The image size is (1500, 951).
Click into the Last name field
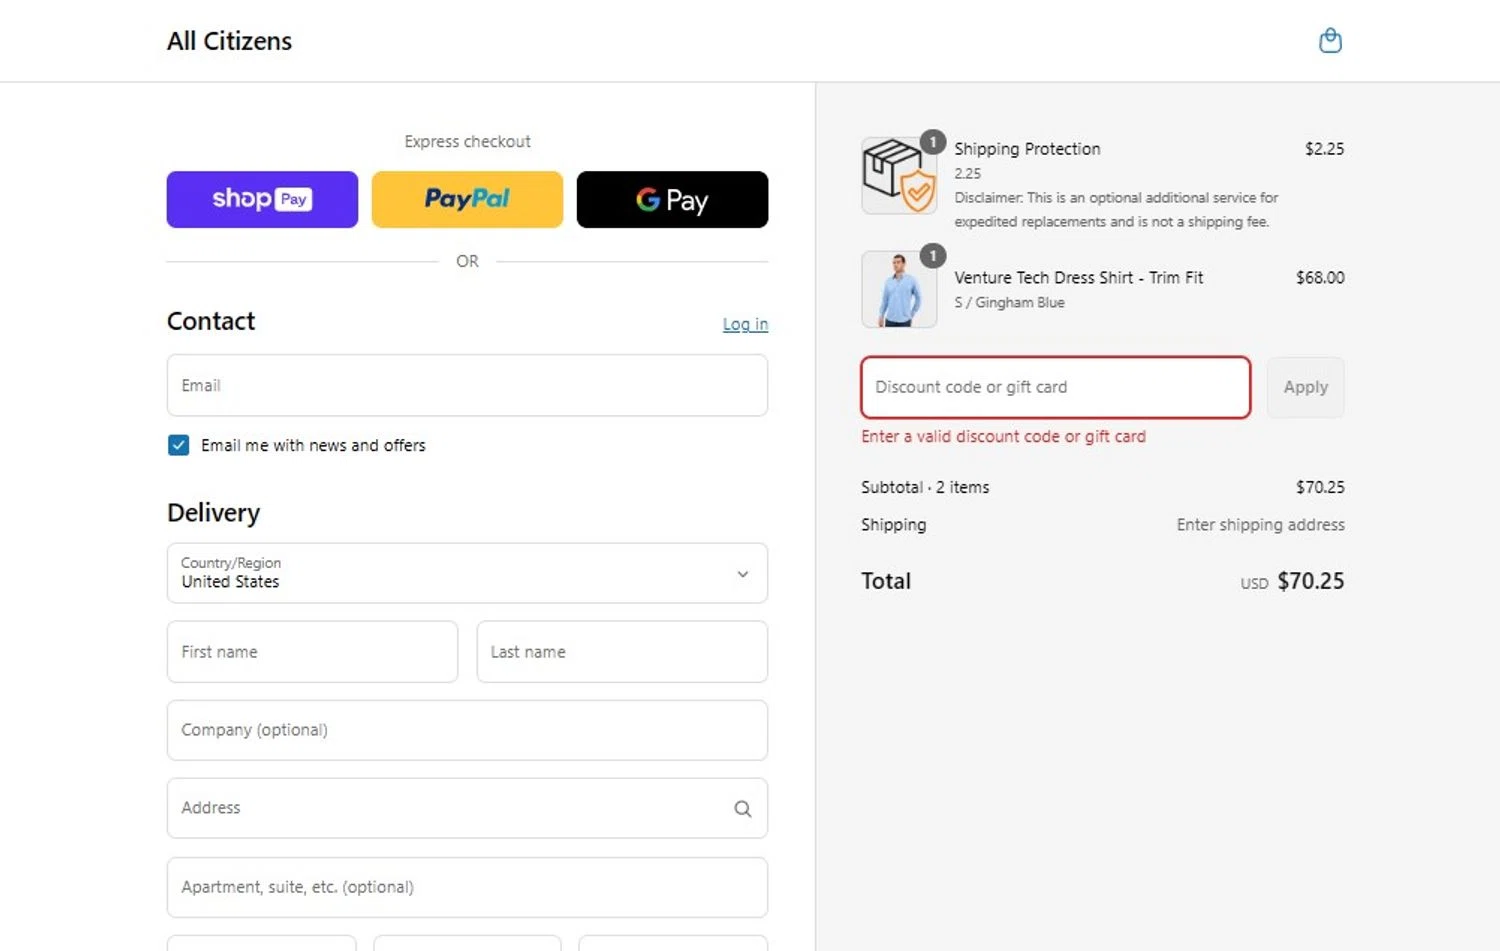pos(622,652)
